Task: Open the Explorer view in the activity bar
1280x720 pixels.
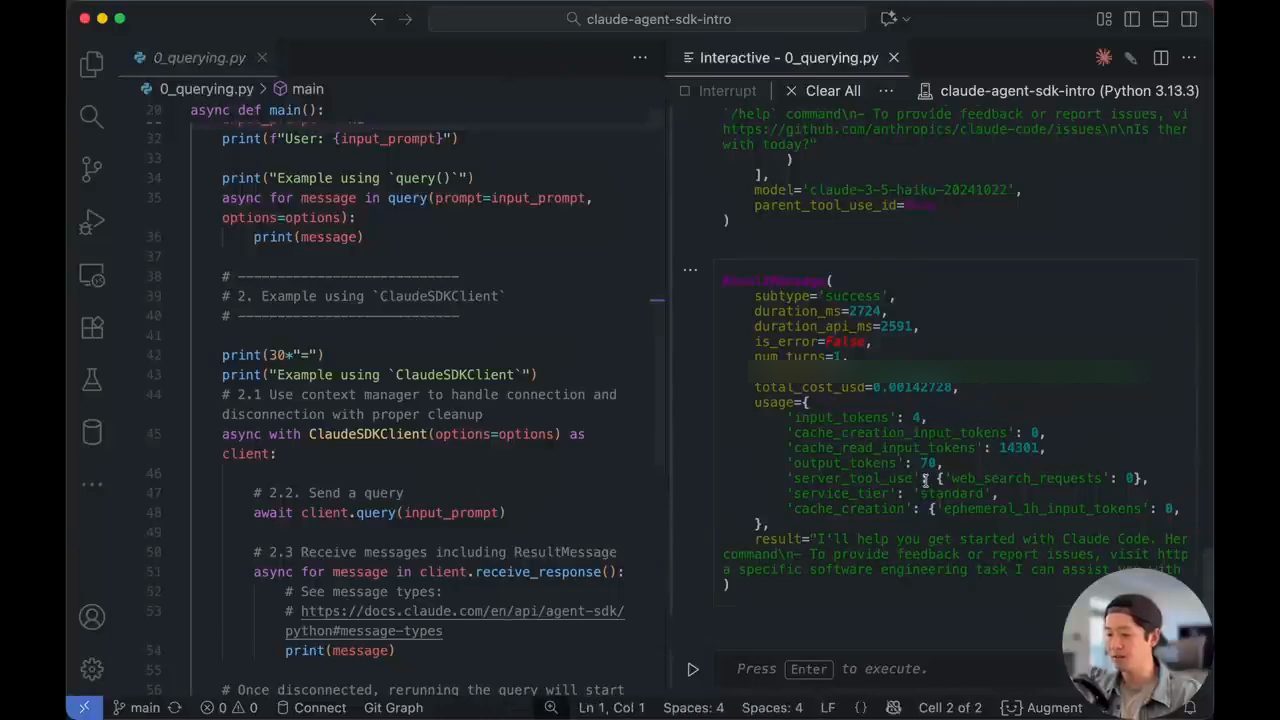Action: tap(92, 65)
